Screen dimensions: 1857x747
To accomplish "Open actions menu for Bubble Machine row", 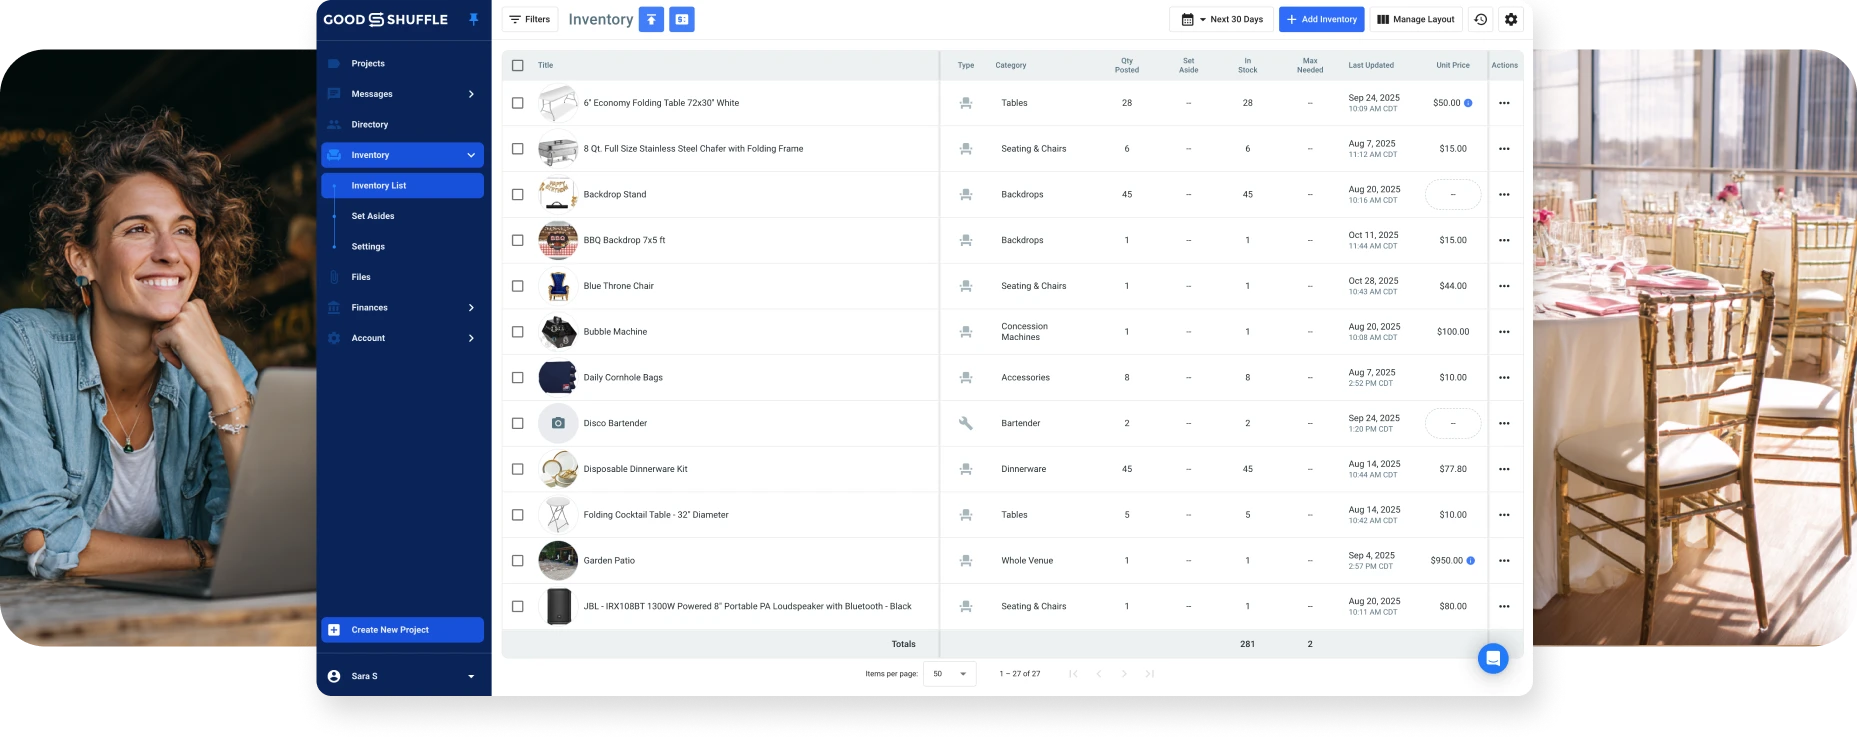I will click(1504, 332).
